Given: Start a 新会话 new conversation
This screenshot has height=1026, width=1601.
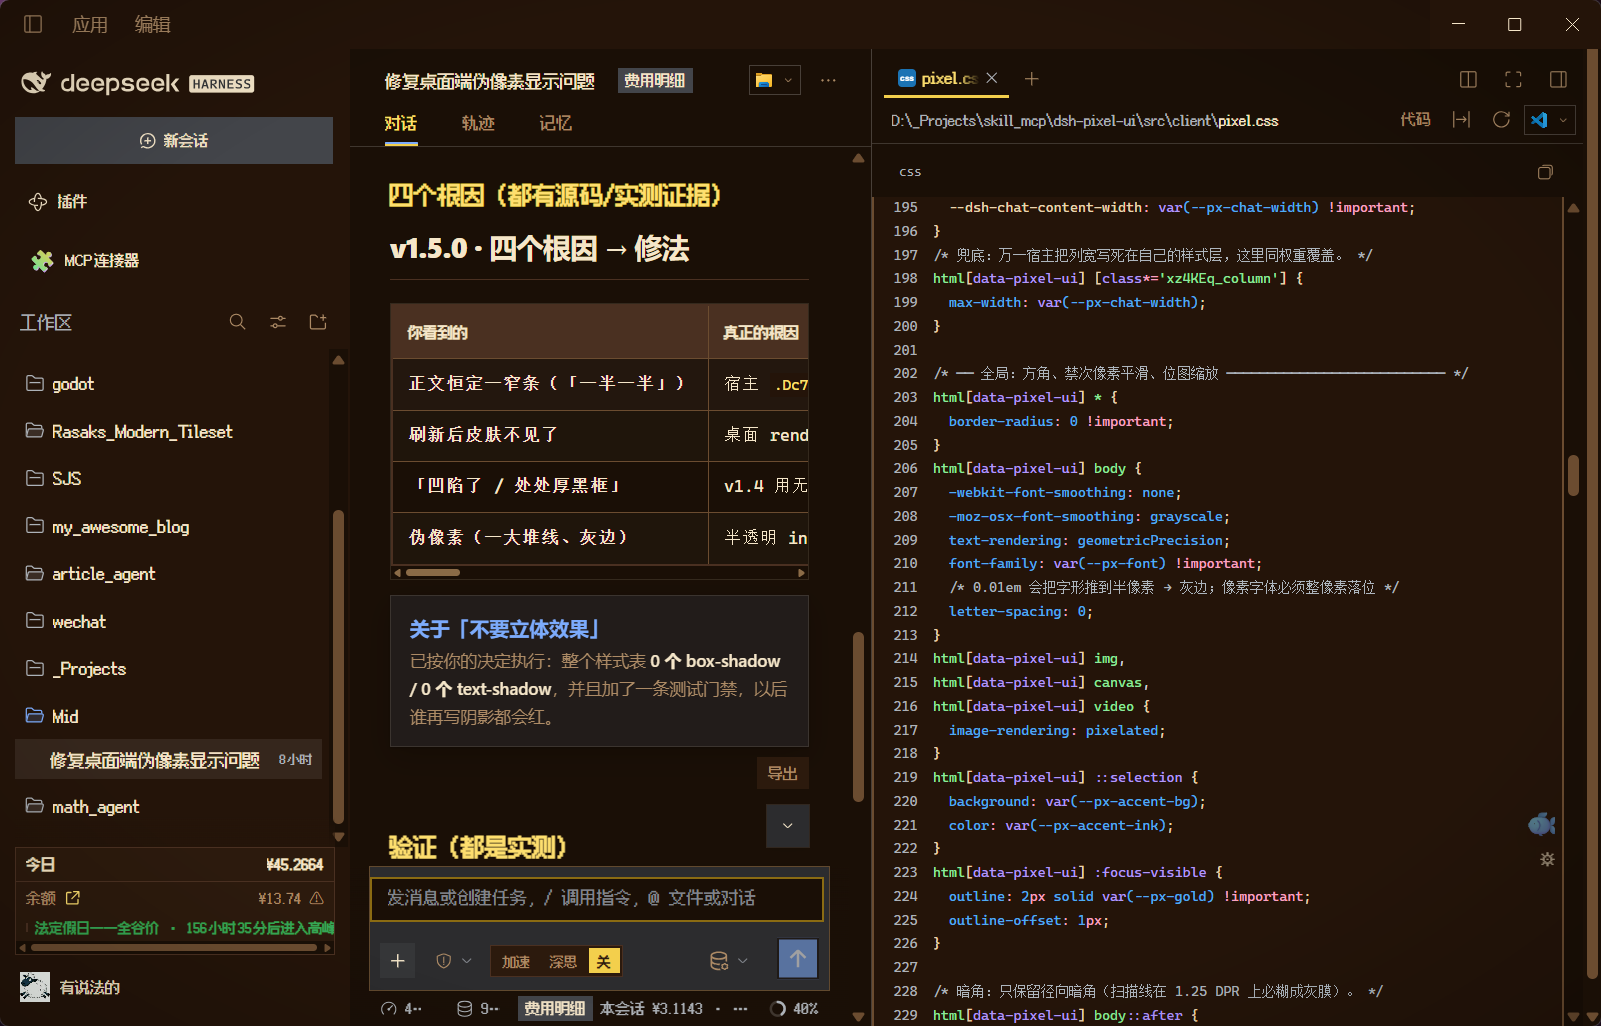Looking at the screenshot, I should 174,140.
